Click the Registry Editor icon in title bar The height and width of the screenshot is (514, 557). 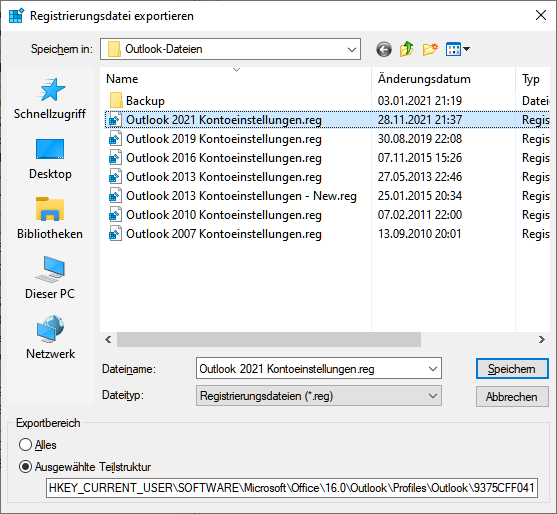pos(16,16)
